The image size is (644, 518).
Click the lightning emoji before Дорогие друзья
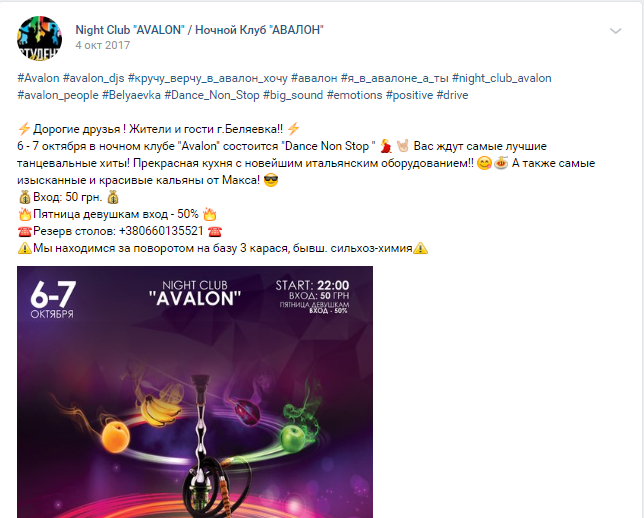[24, 129]
